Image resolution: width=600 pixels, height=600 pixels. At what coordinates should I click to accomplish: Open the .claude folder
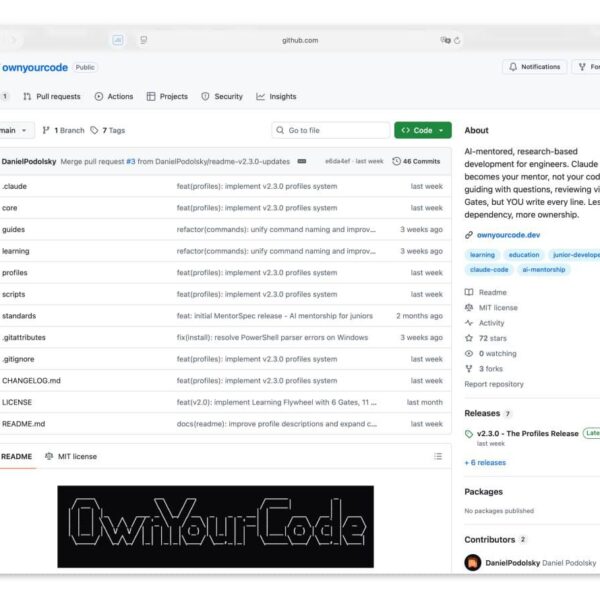(x=15, y=186)
